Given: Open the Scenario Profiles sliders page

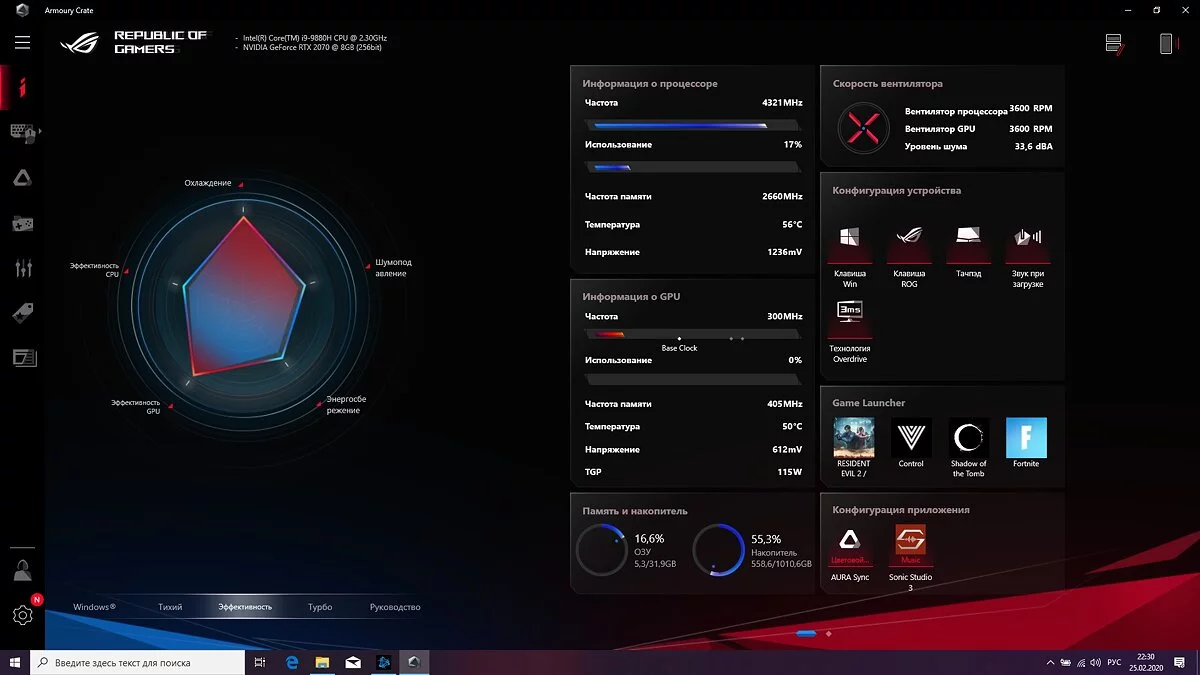Looking at the screenshot, I should coord(24,268).
